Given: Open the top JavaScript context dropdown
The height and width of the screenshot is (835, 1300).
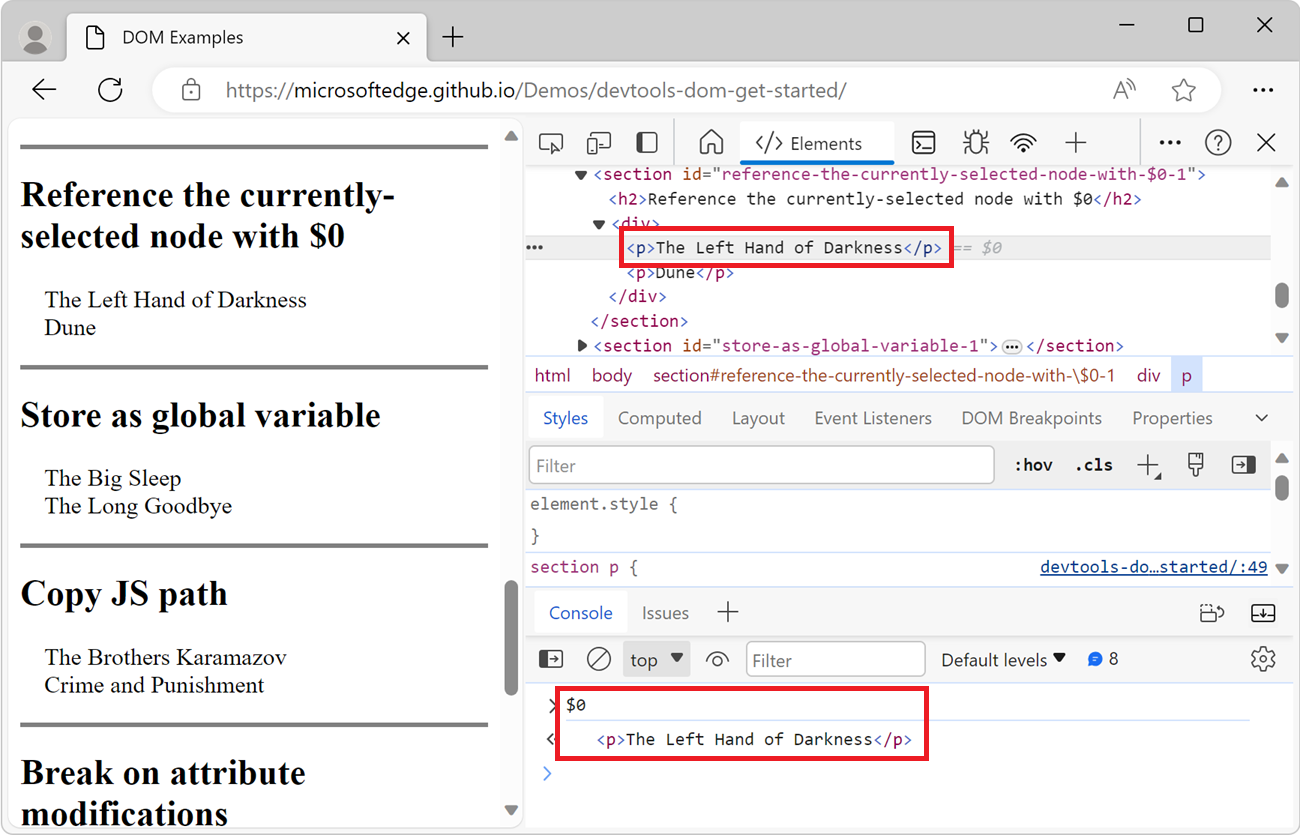Looking at the screenshot, I should tap(656, 660).
